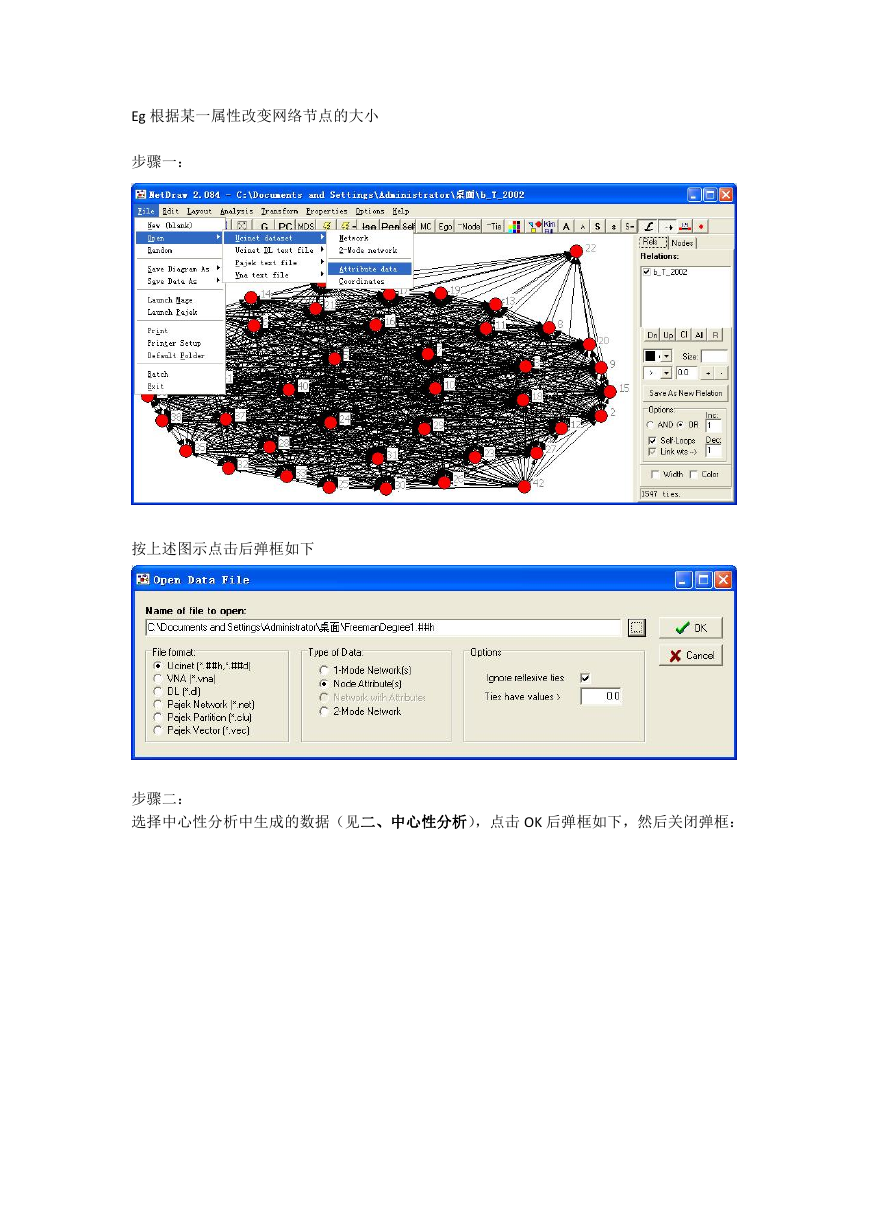Screen dimensions: 869x1228
Task: Expand the Open submenu in File menu
Action: coord(180,238)
